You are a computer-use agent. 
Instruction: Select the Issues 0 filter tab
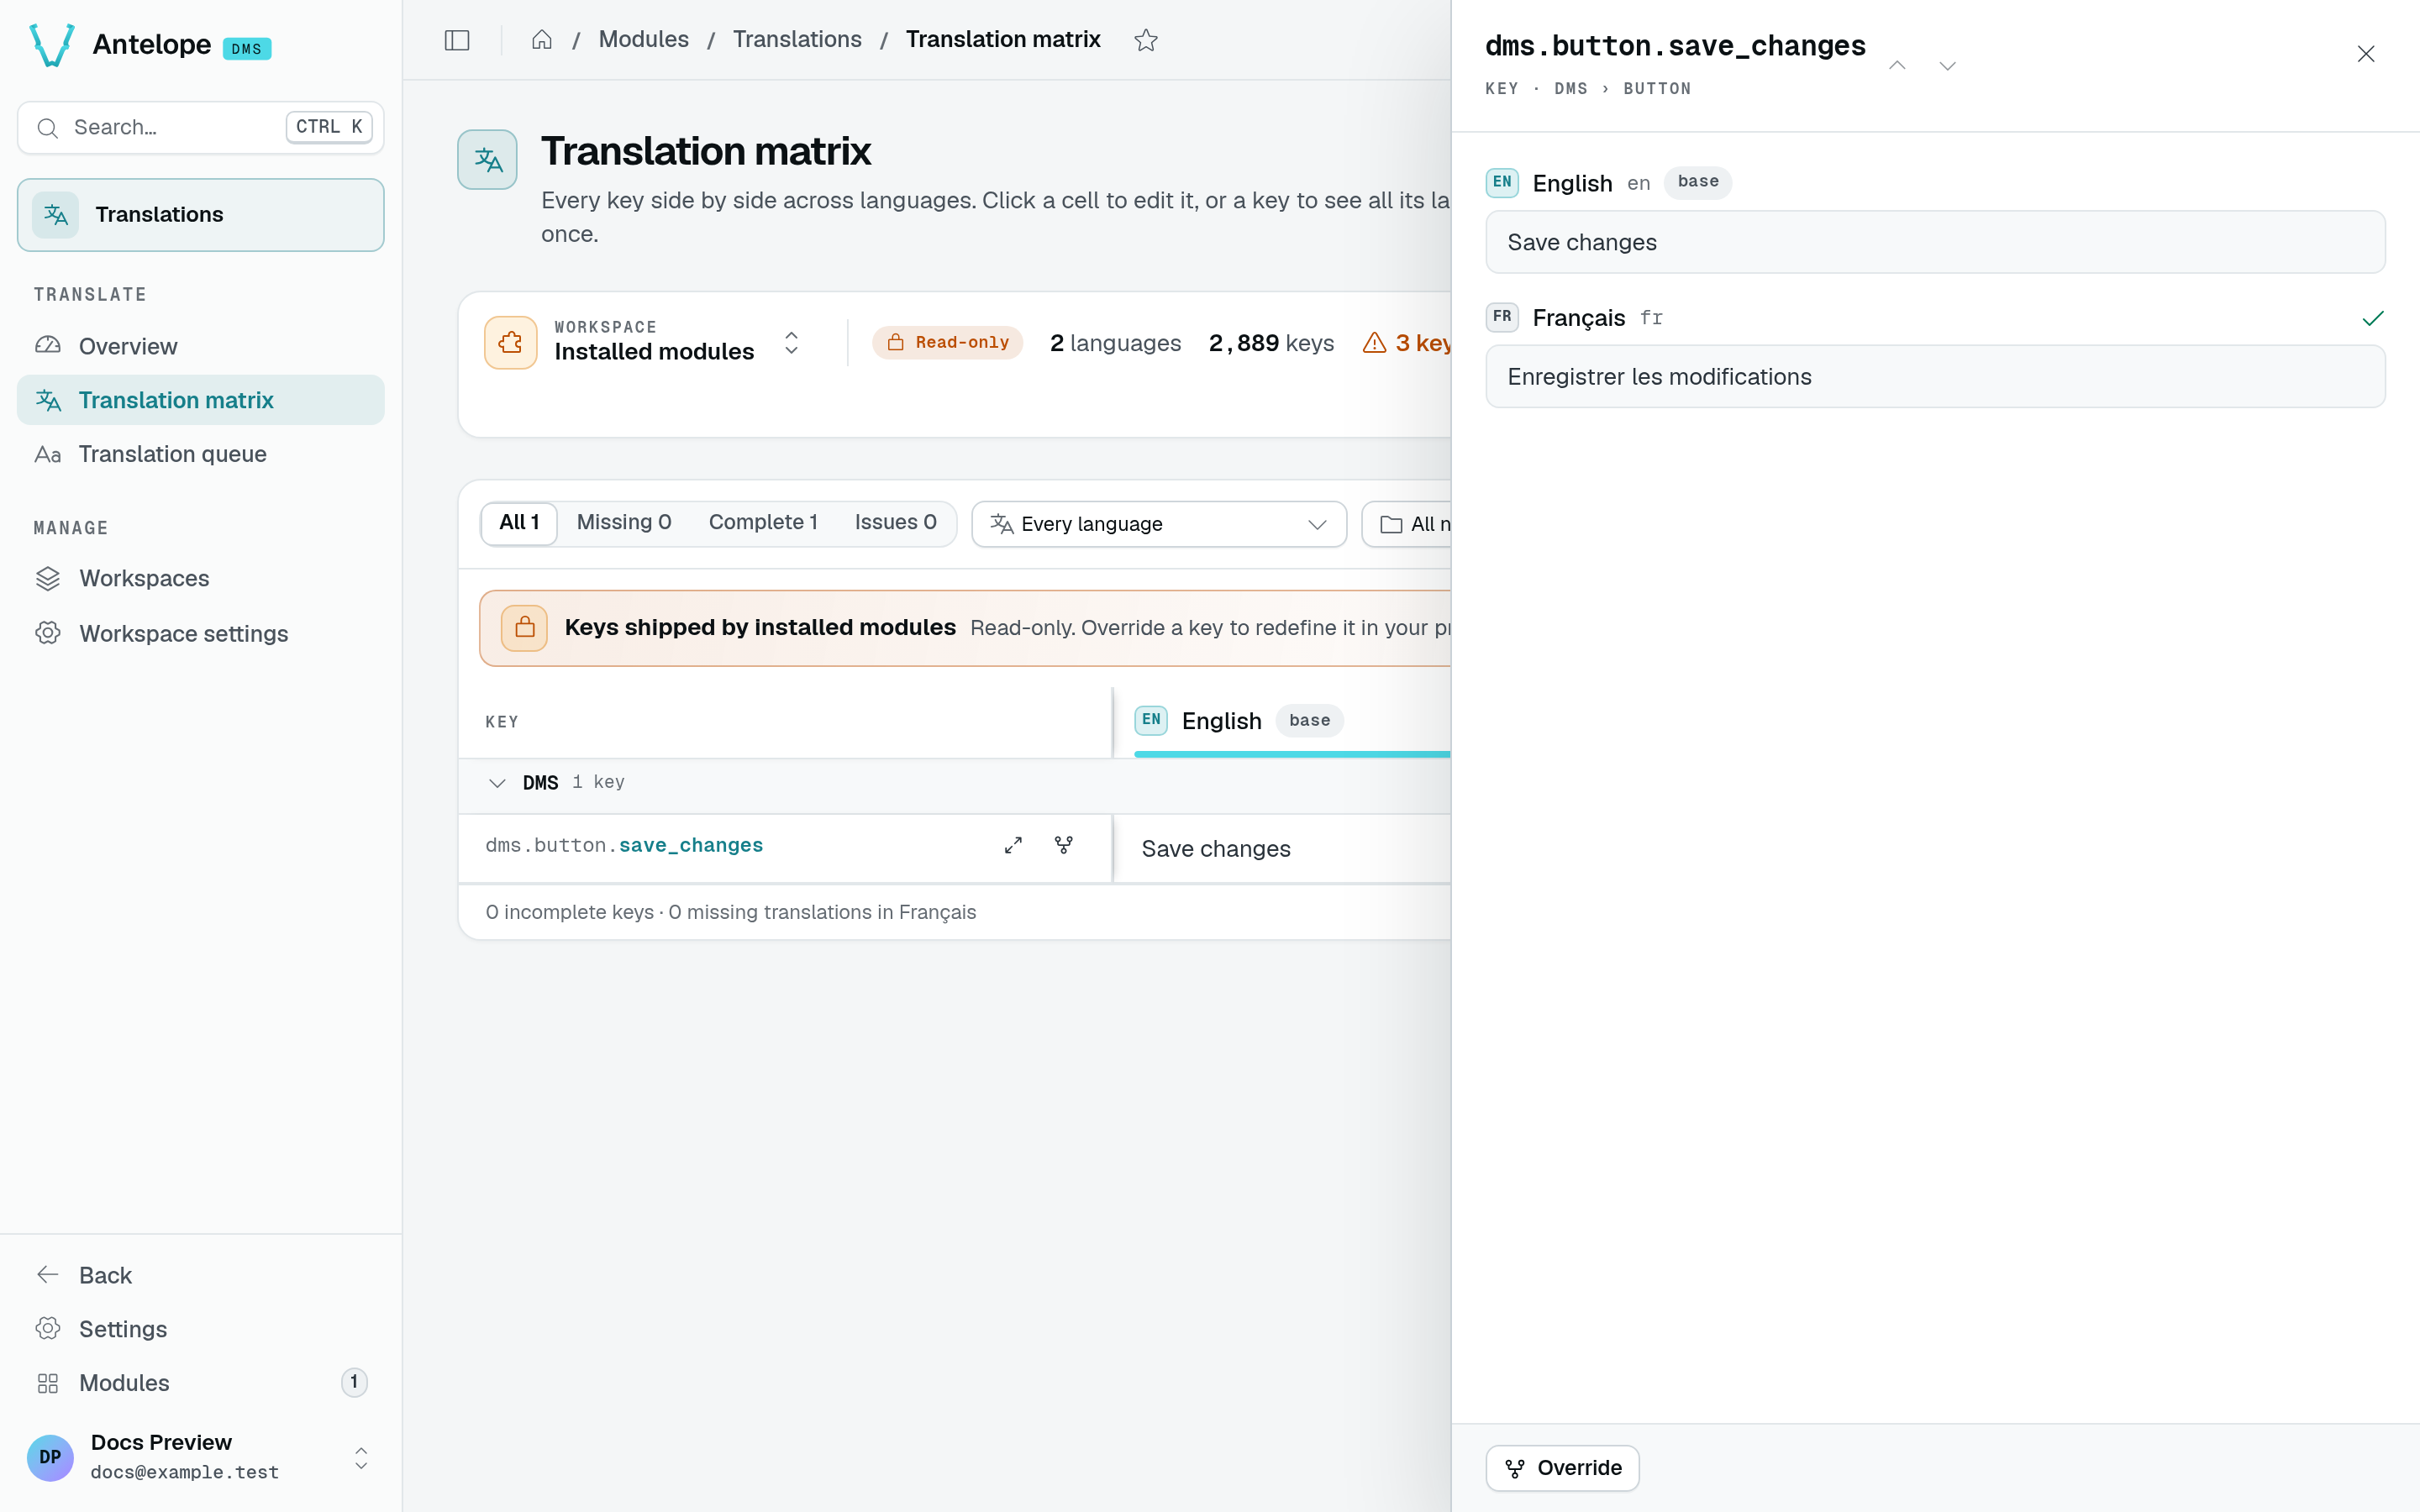[895, 523]
